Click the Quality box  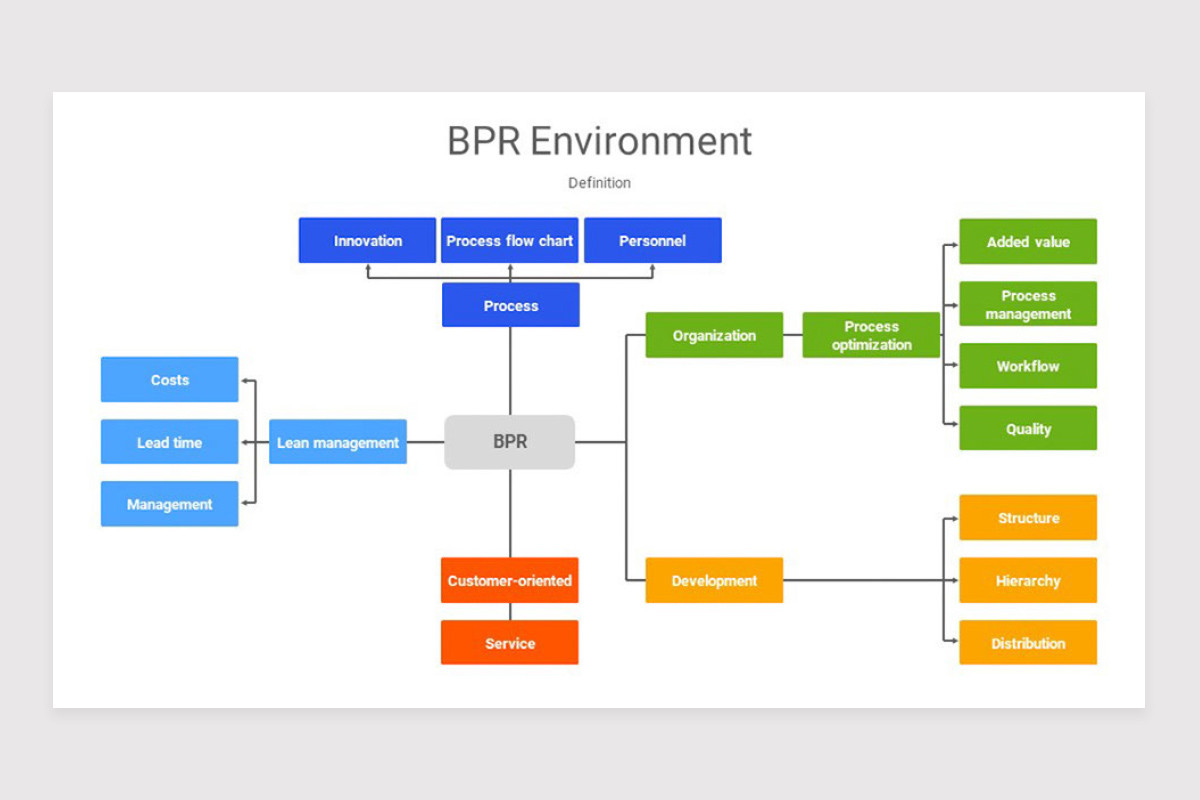1027,427
